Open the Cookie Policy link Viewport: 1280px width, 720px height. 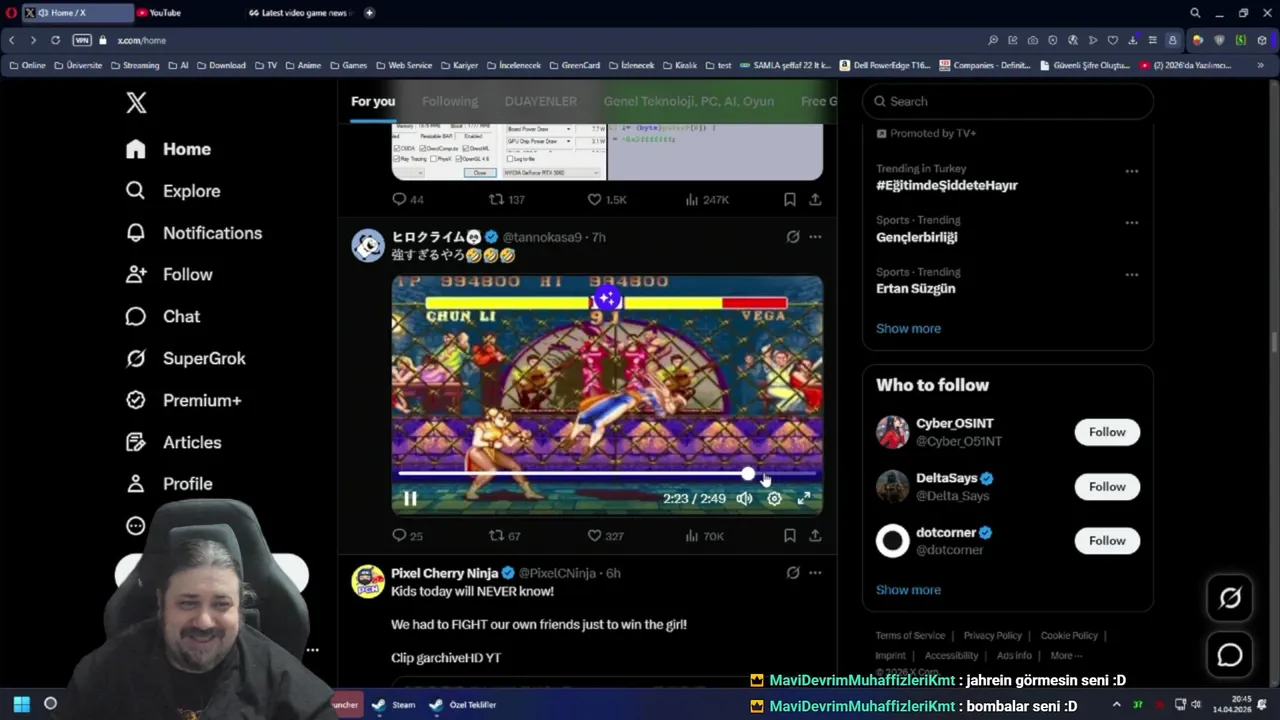pos(1069,635)
